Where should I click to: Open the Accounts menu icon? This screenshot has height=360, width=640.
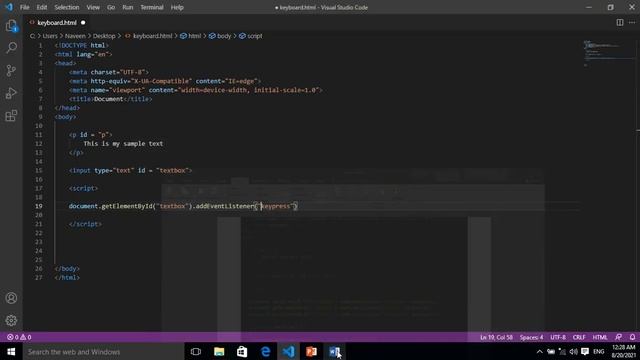click(11, 298)
